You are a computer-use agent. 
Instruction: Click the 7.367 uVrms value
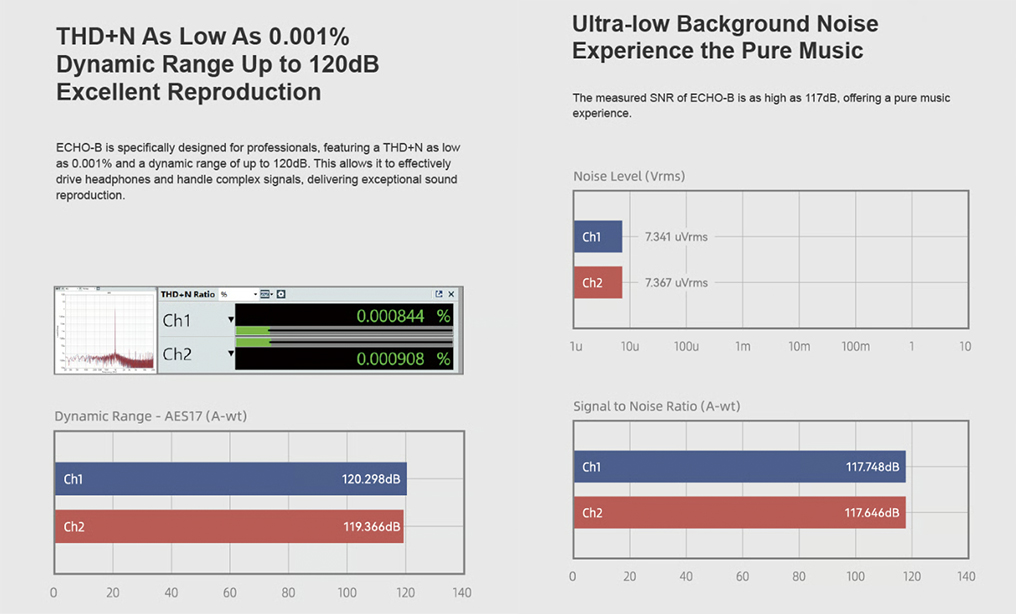[x=676, y=283]
